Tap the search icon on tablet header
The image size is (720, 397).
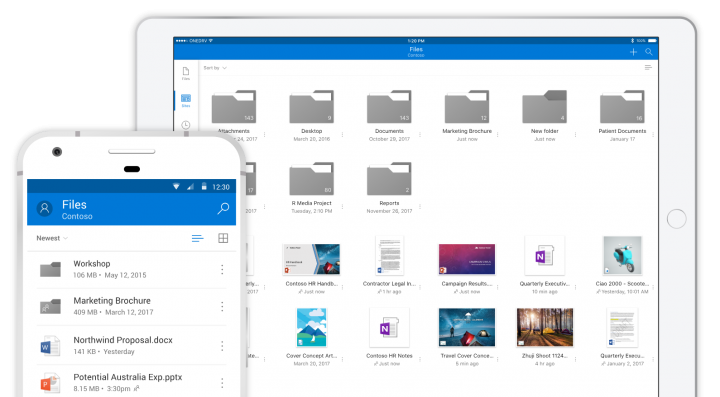click(649, 52)
